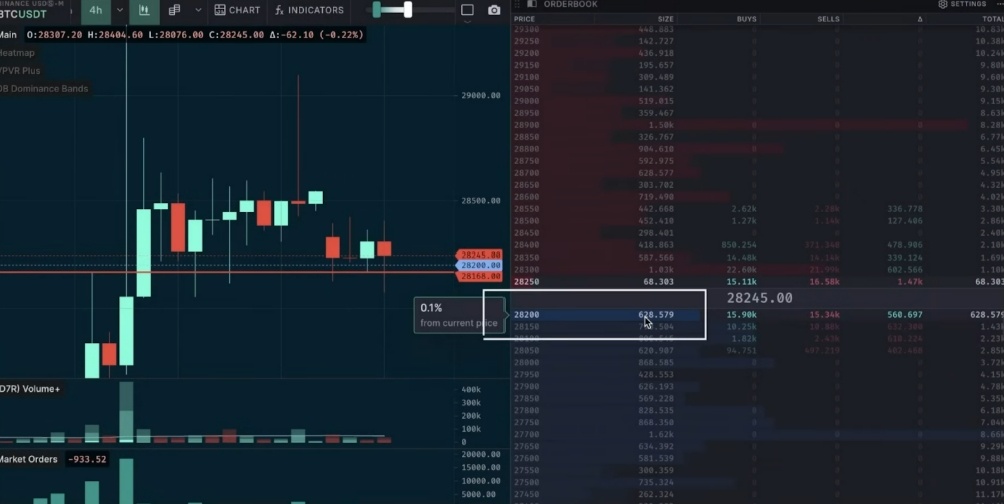This screenshot has width=1004, height=504.
Task: Select the Heatmap indicator label
Action: [17, 53]
